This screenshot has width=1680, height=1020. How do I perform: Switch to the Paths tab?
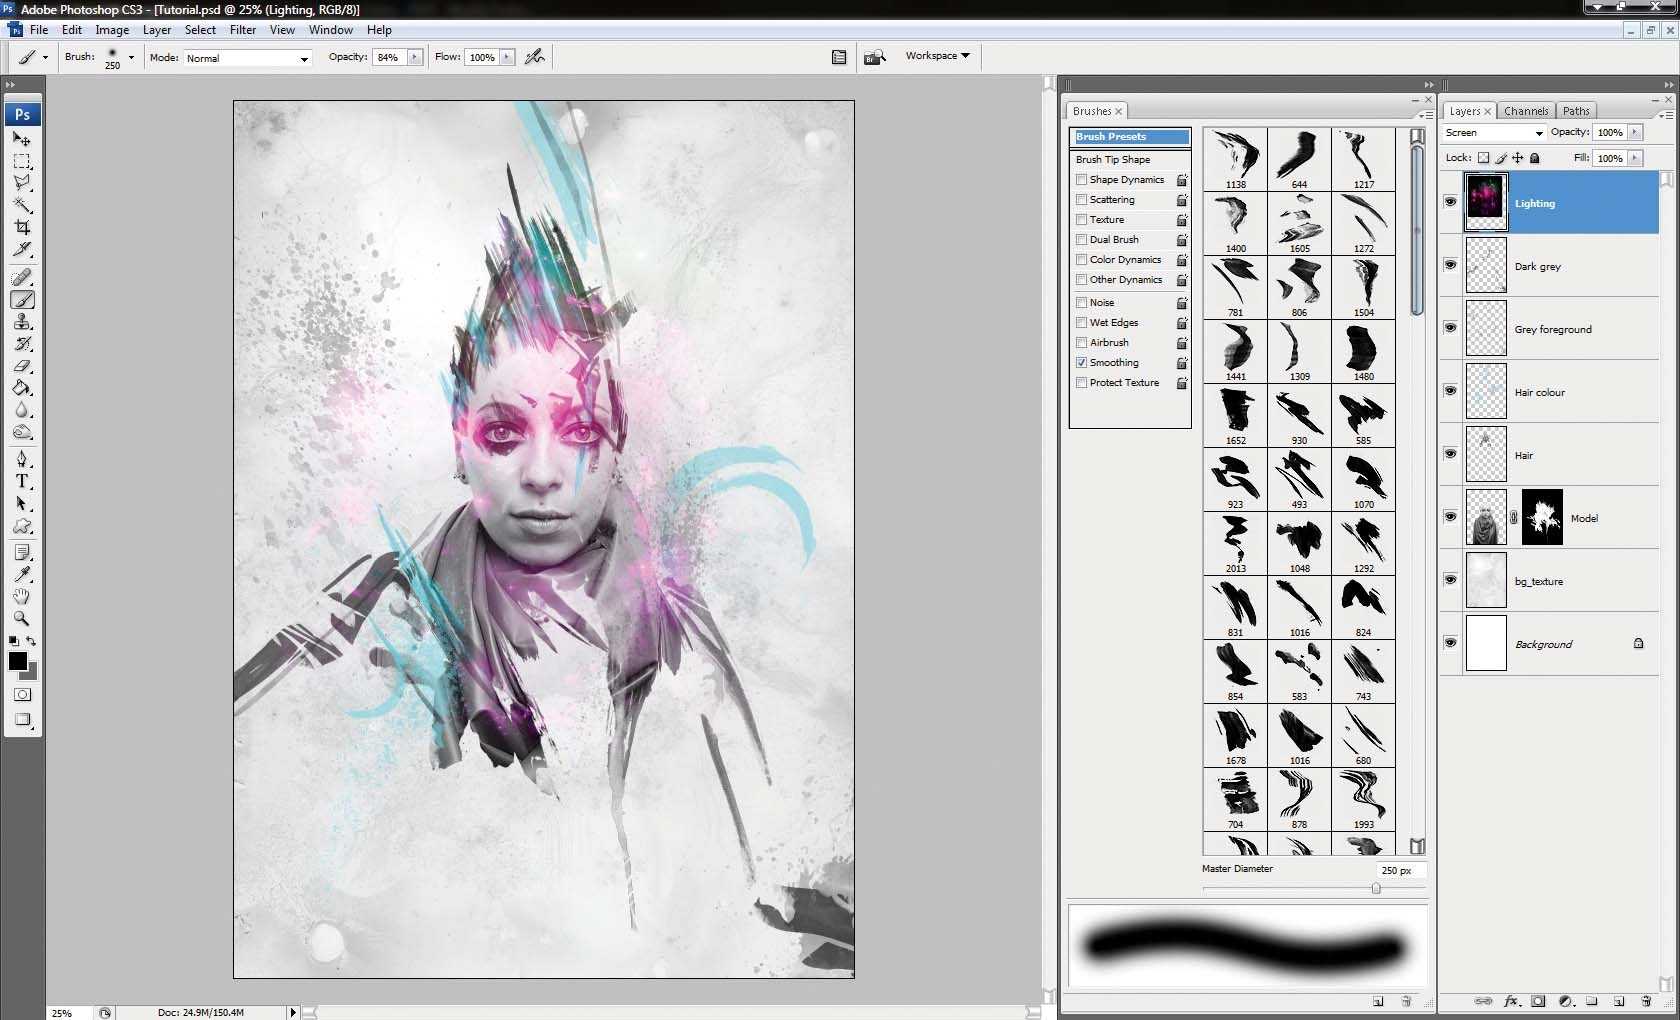1576,111
